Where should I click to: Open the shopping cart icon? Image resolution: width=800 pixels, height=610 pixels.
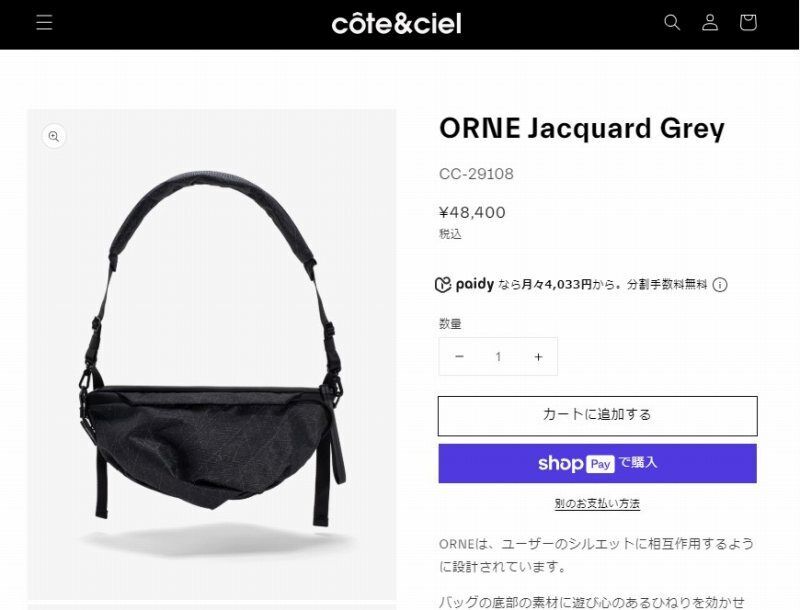click(x=748, y=22)
